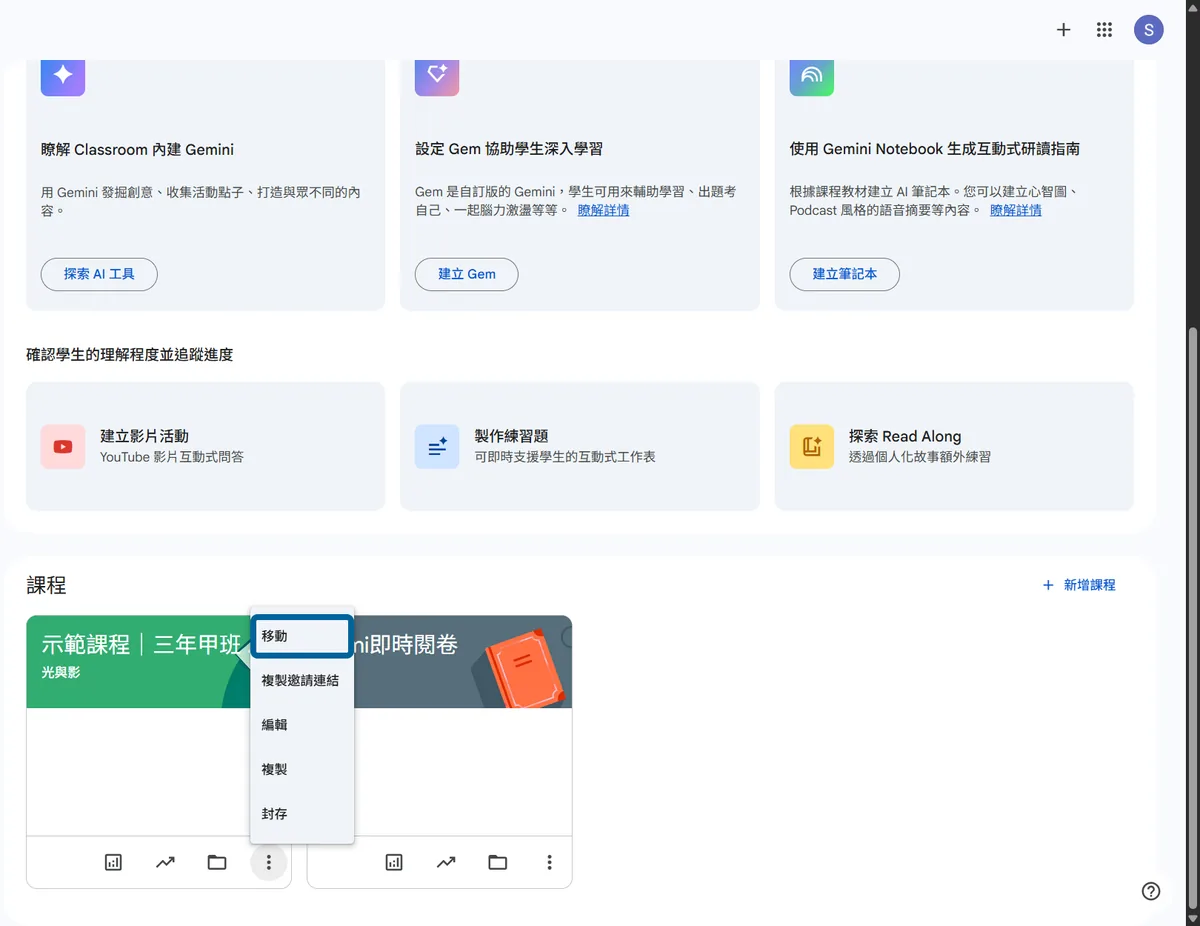
Task: Choose 複製 in the course menu
Action: (x=302, y=769)
